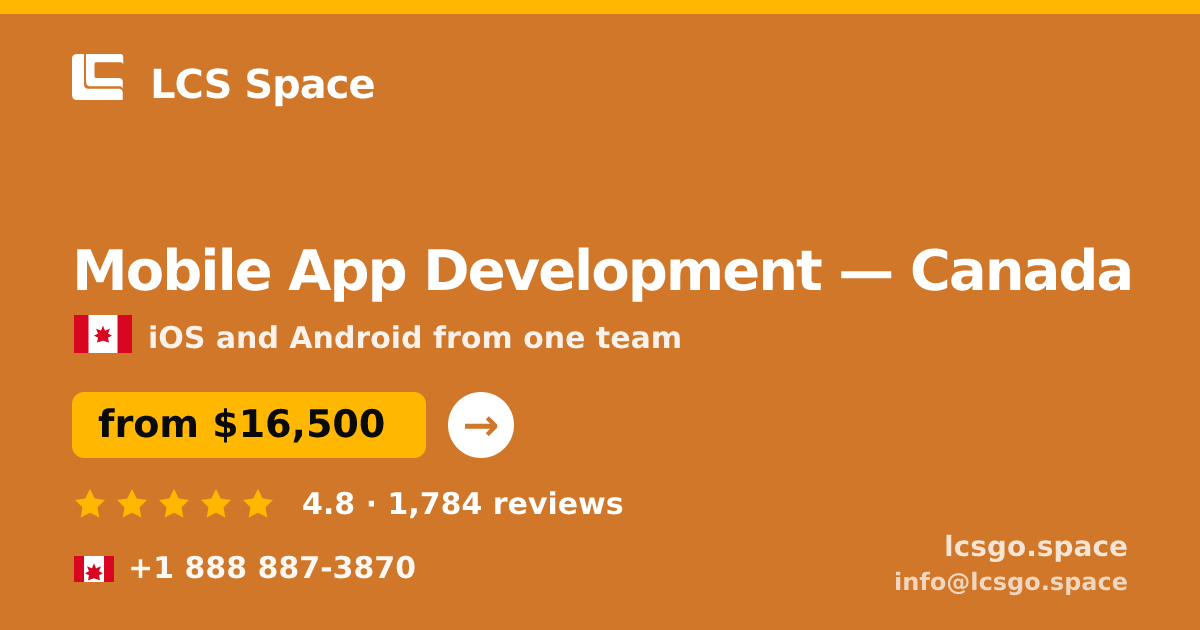This screenshot has width=1200, height=630.
Task: Click the info@lcsgo.space email address
Action: tap(1011, 582)
